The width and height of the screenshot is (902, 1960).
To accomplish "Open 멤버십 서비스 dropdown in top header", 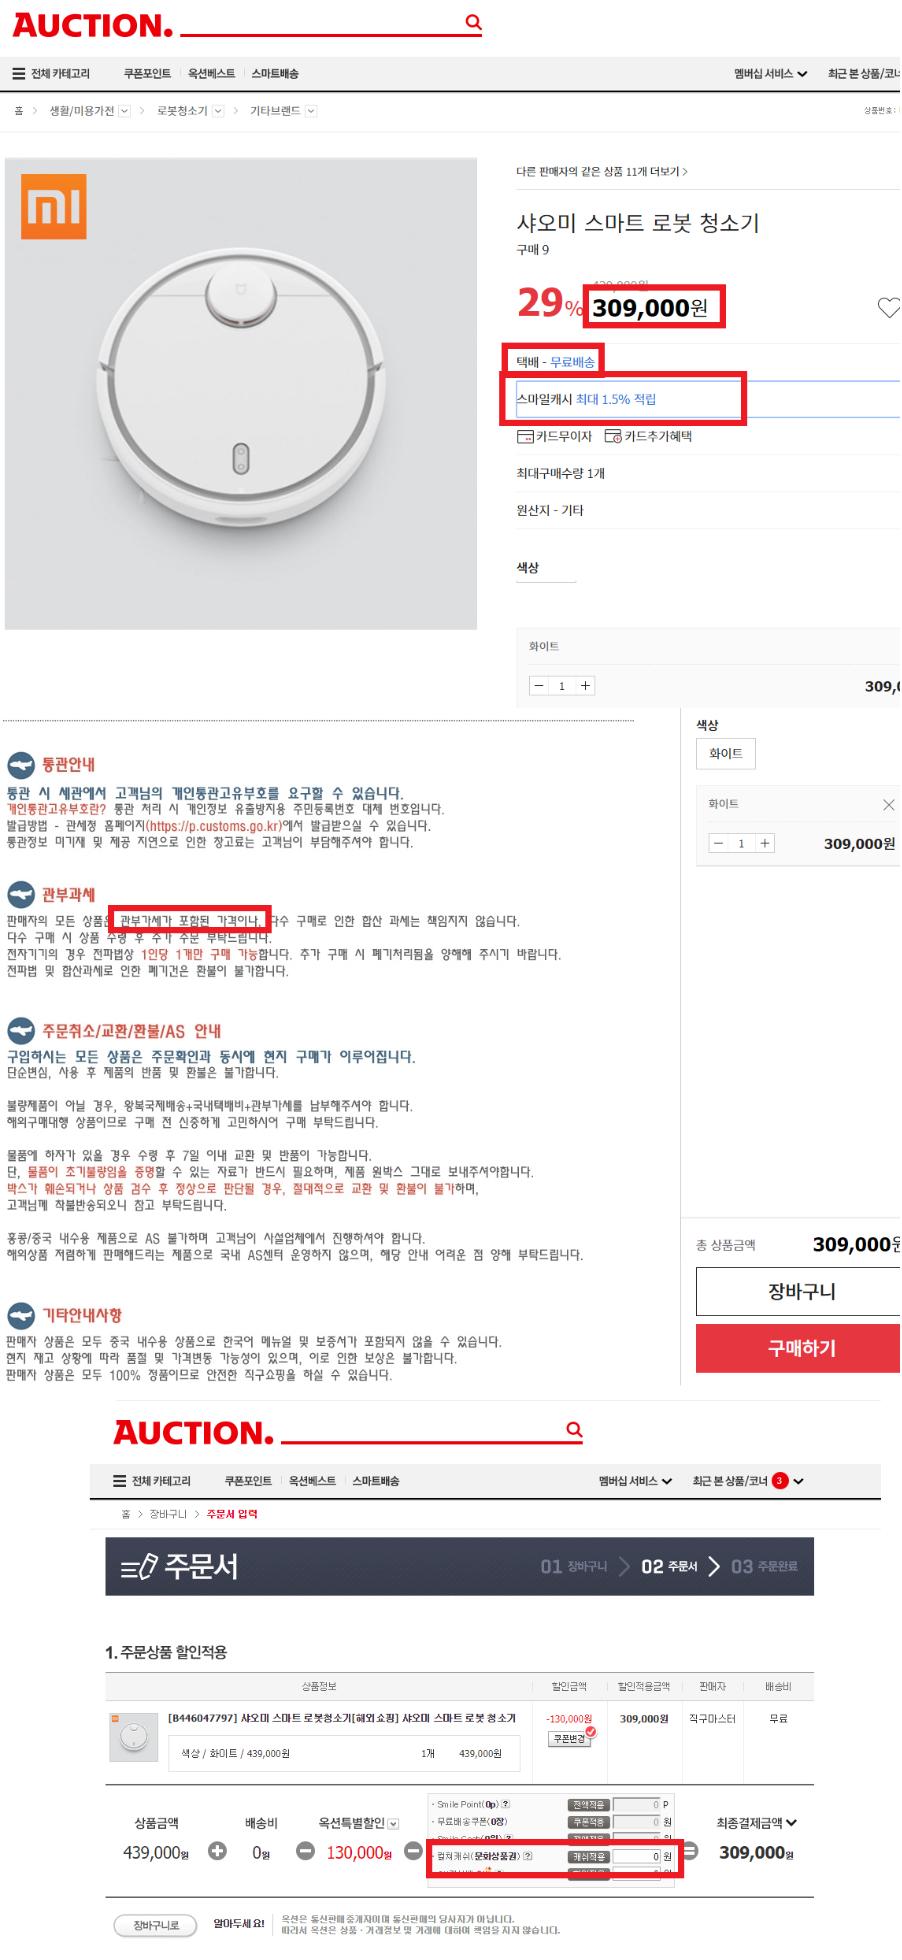I will pyautogui.click(x=770, y=74).
